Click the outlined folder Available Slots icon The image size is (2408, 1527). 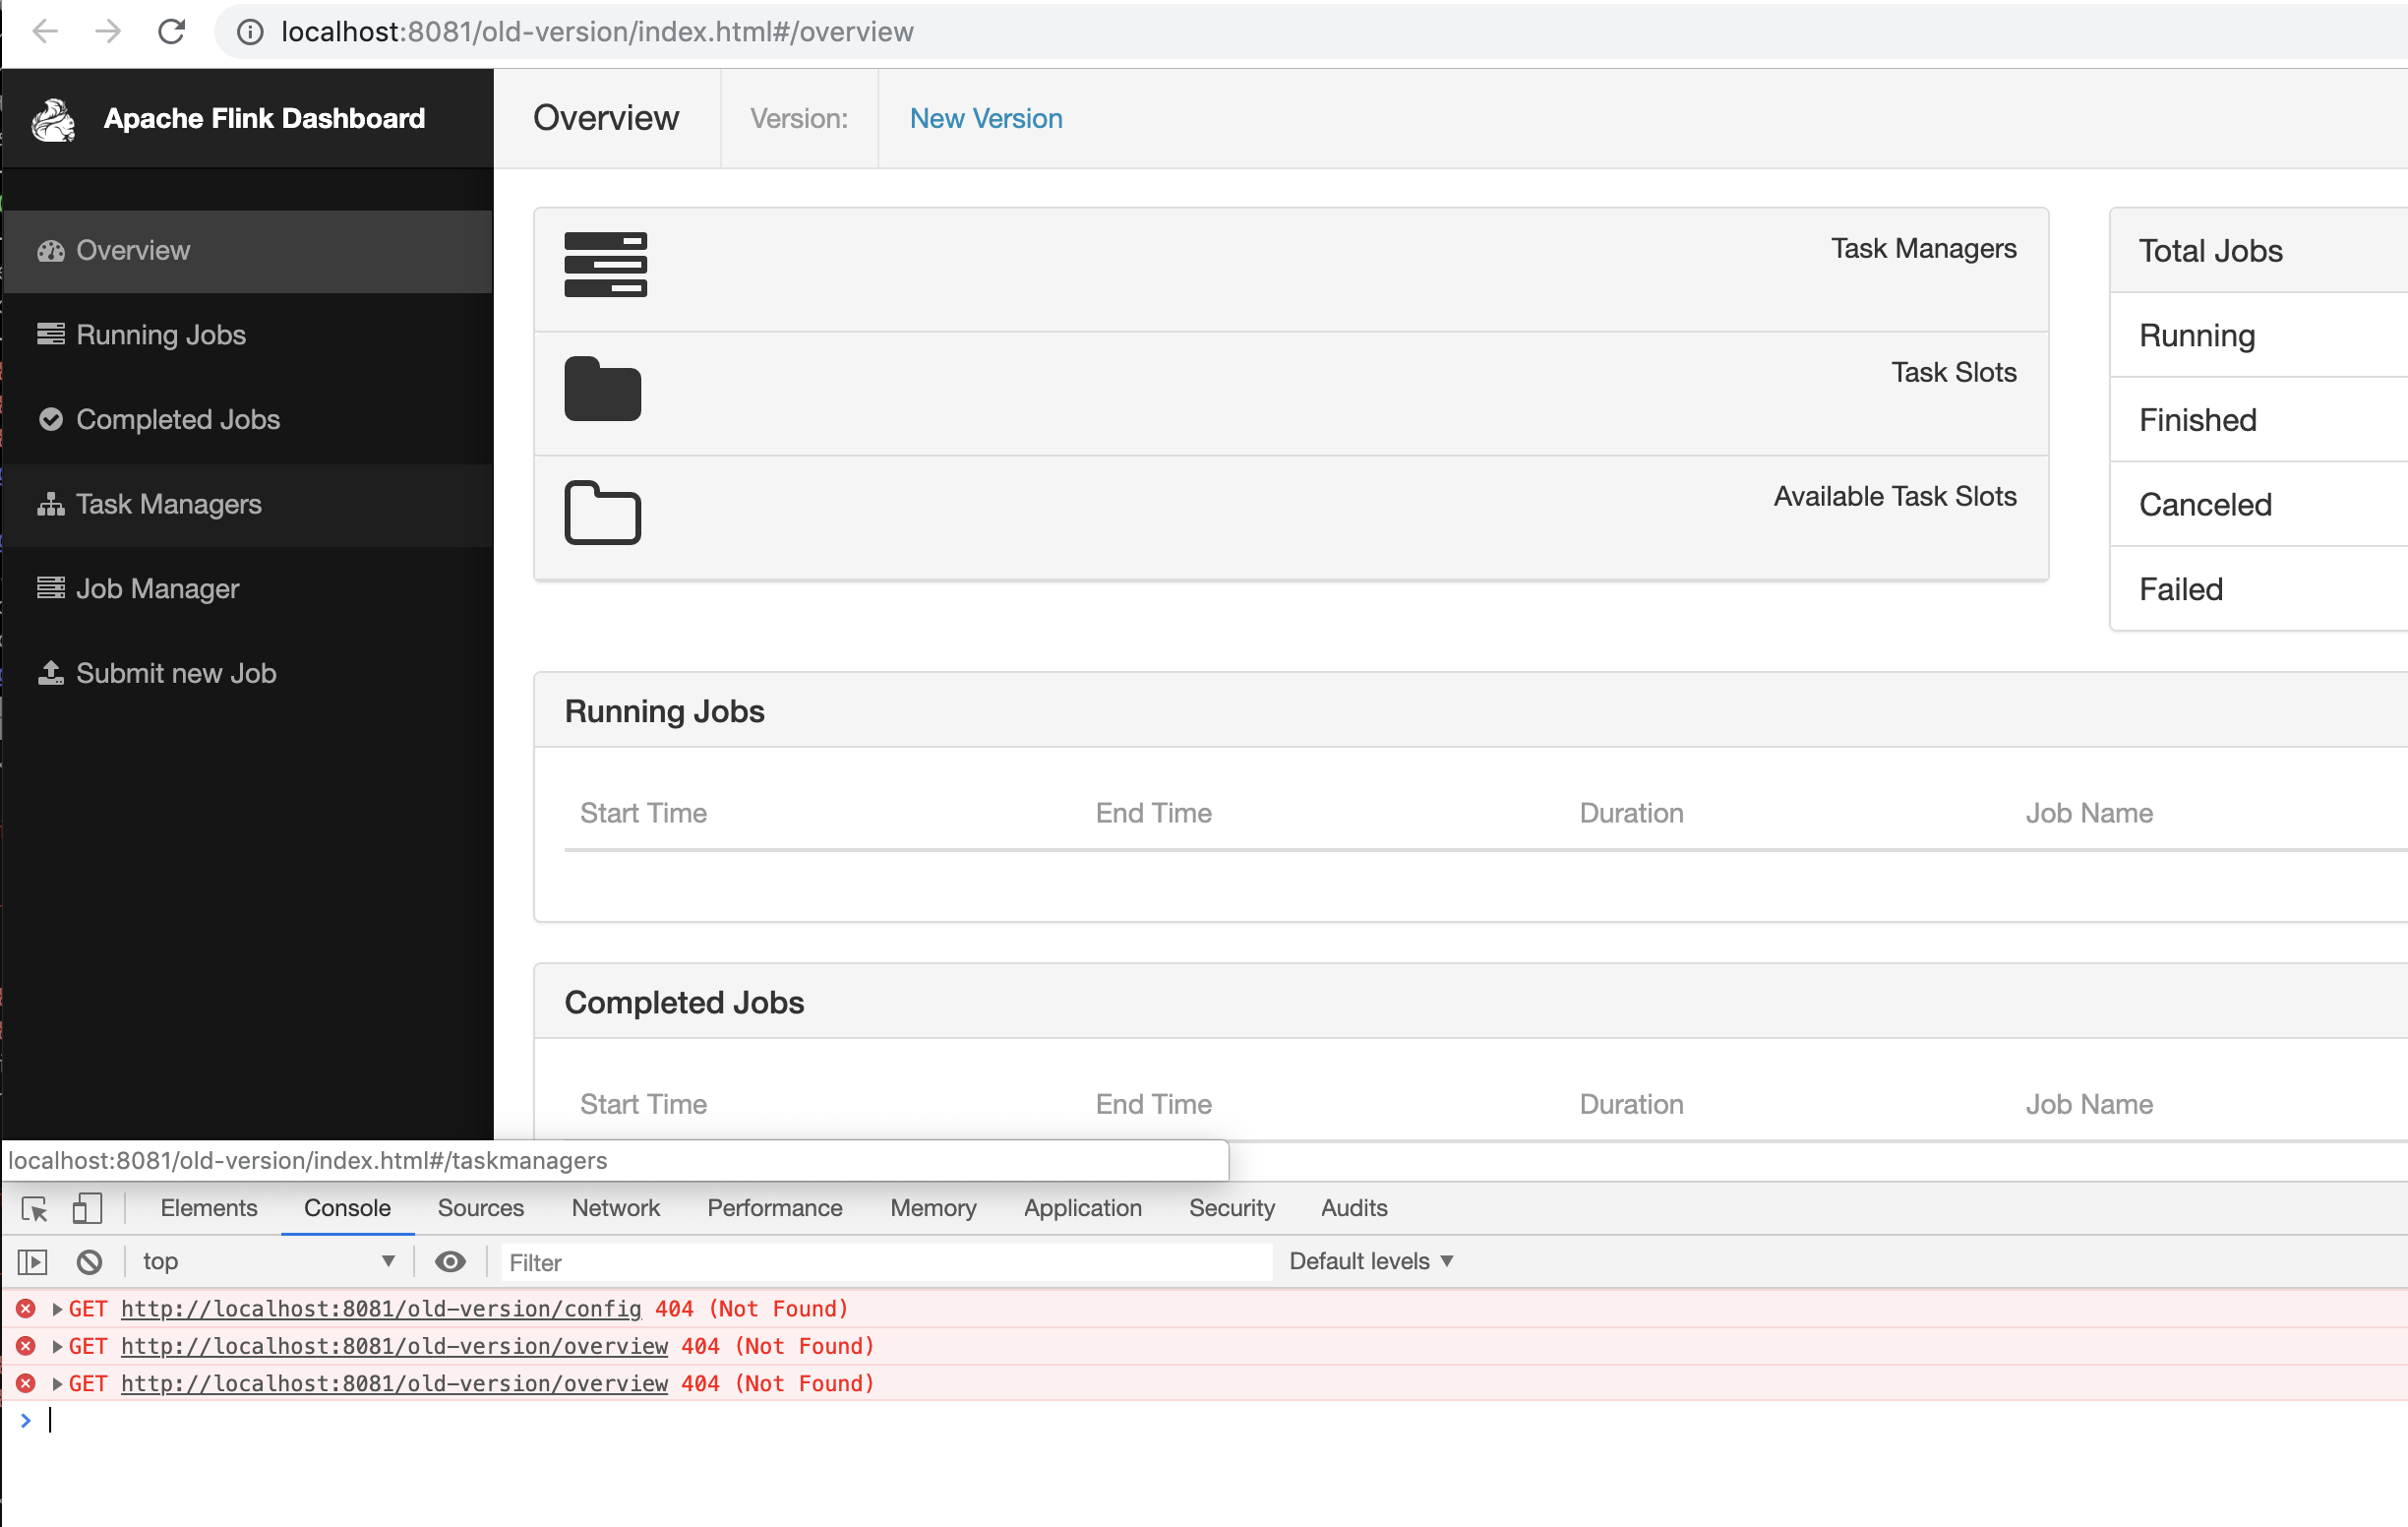[x=602, y=513]
